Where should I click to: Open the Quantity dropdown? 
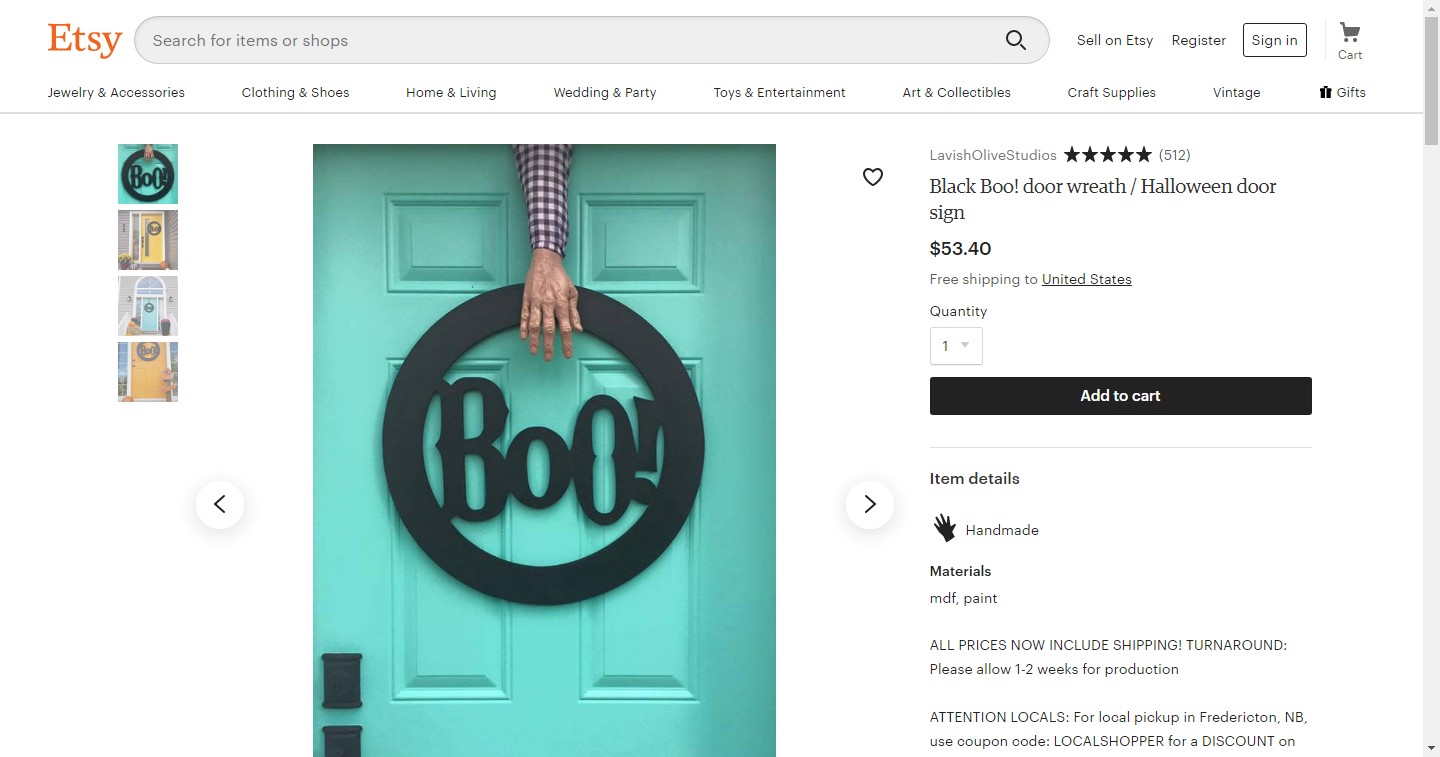(956, 346)
